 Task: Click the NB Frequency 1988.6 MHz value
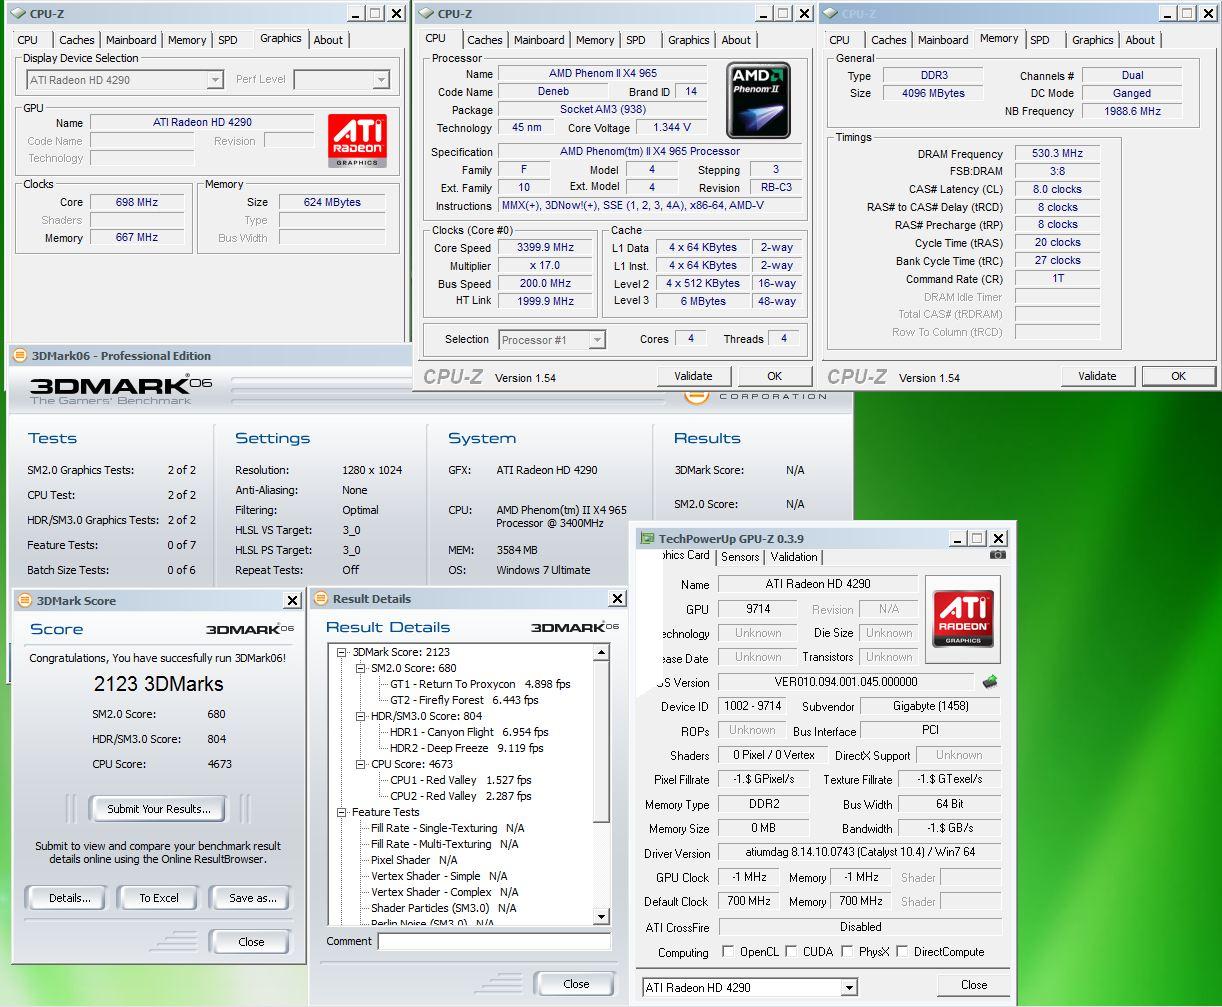1133,112
